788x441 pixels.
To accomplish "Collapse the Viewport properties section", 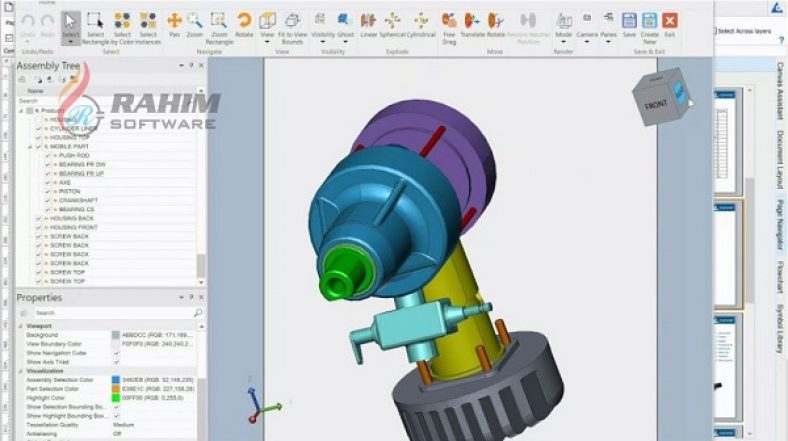I will [x=21, y=326].
